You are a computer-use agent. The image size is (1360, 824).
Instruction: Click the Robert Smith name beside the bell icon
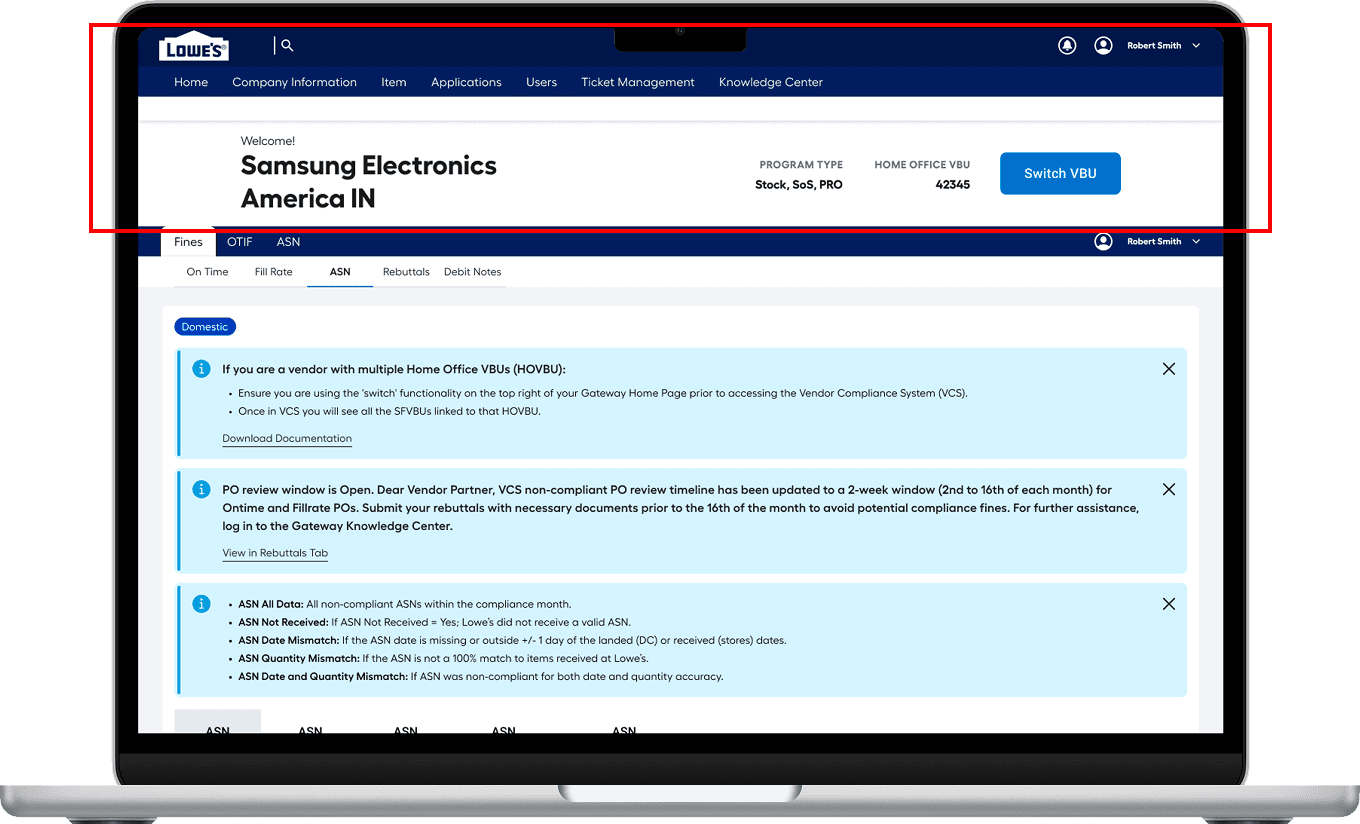pos(1154,45)
